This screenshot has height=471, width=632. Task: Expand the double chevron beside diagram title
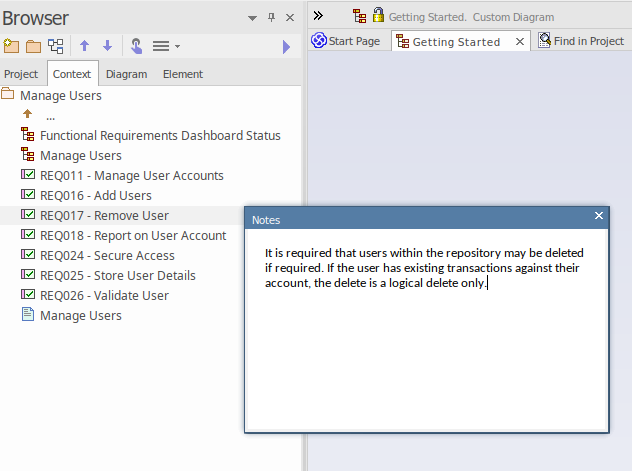click(319, 15)
